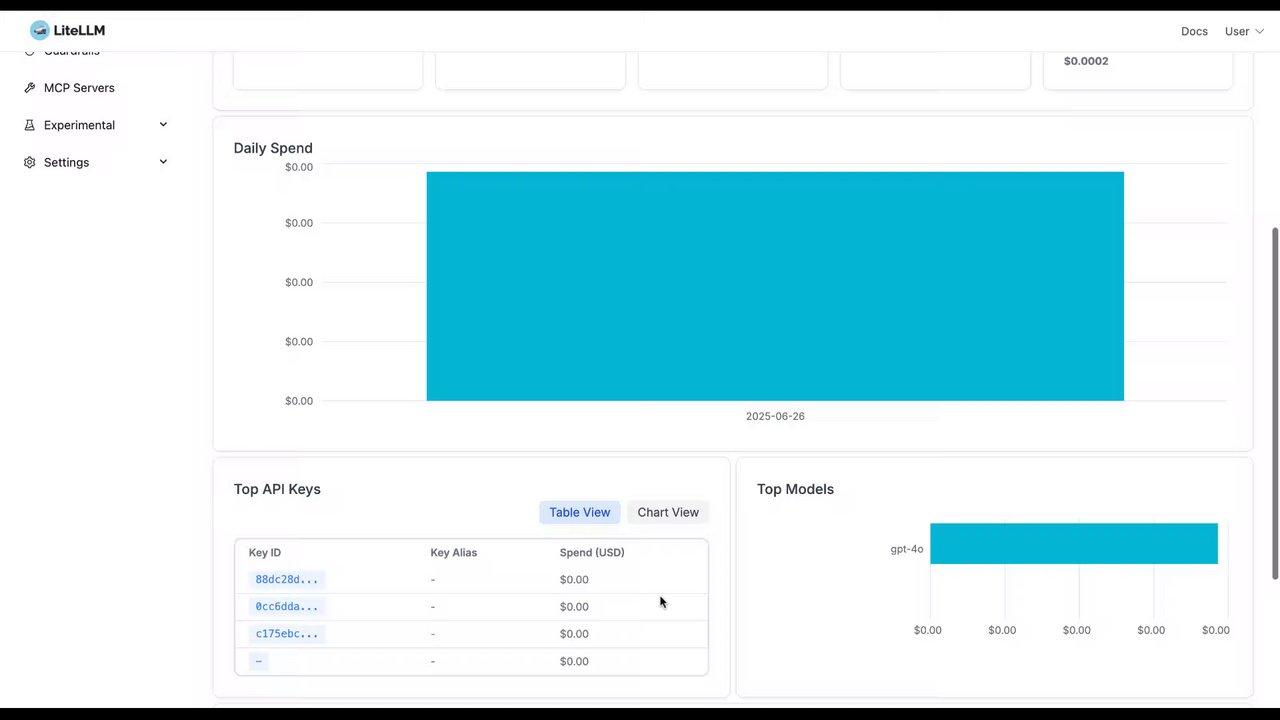The image size is (1280, 720).
Task: Click spend value in 0cc6dda... row
Action: tap(574, 606)
